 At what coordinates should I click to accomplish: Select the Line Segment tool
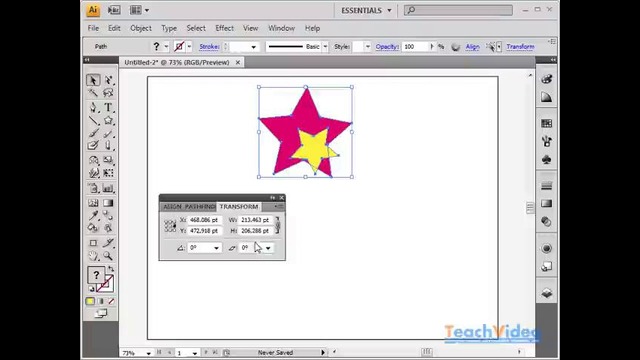tap(93, 120)
